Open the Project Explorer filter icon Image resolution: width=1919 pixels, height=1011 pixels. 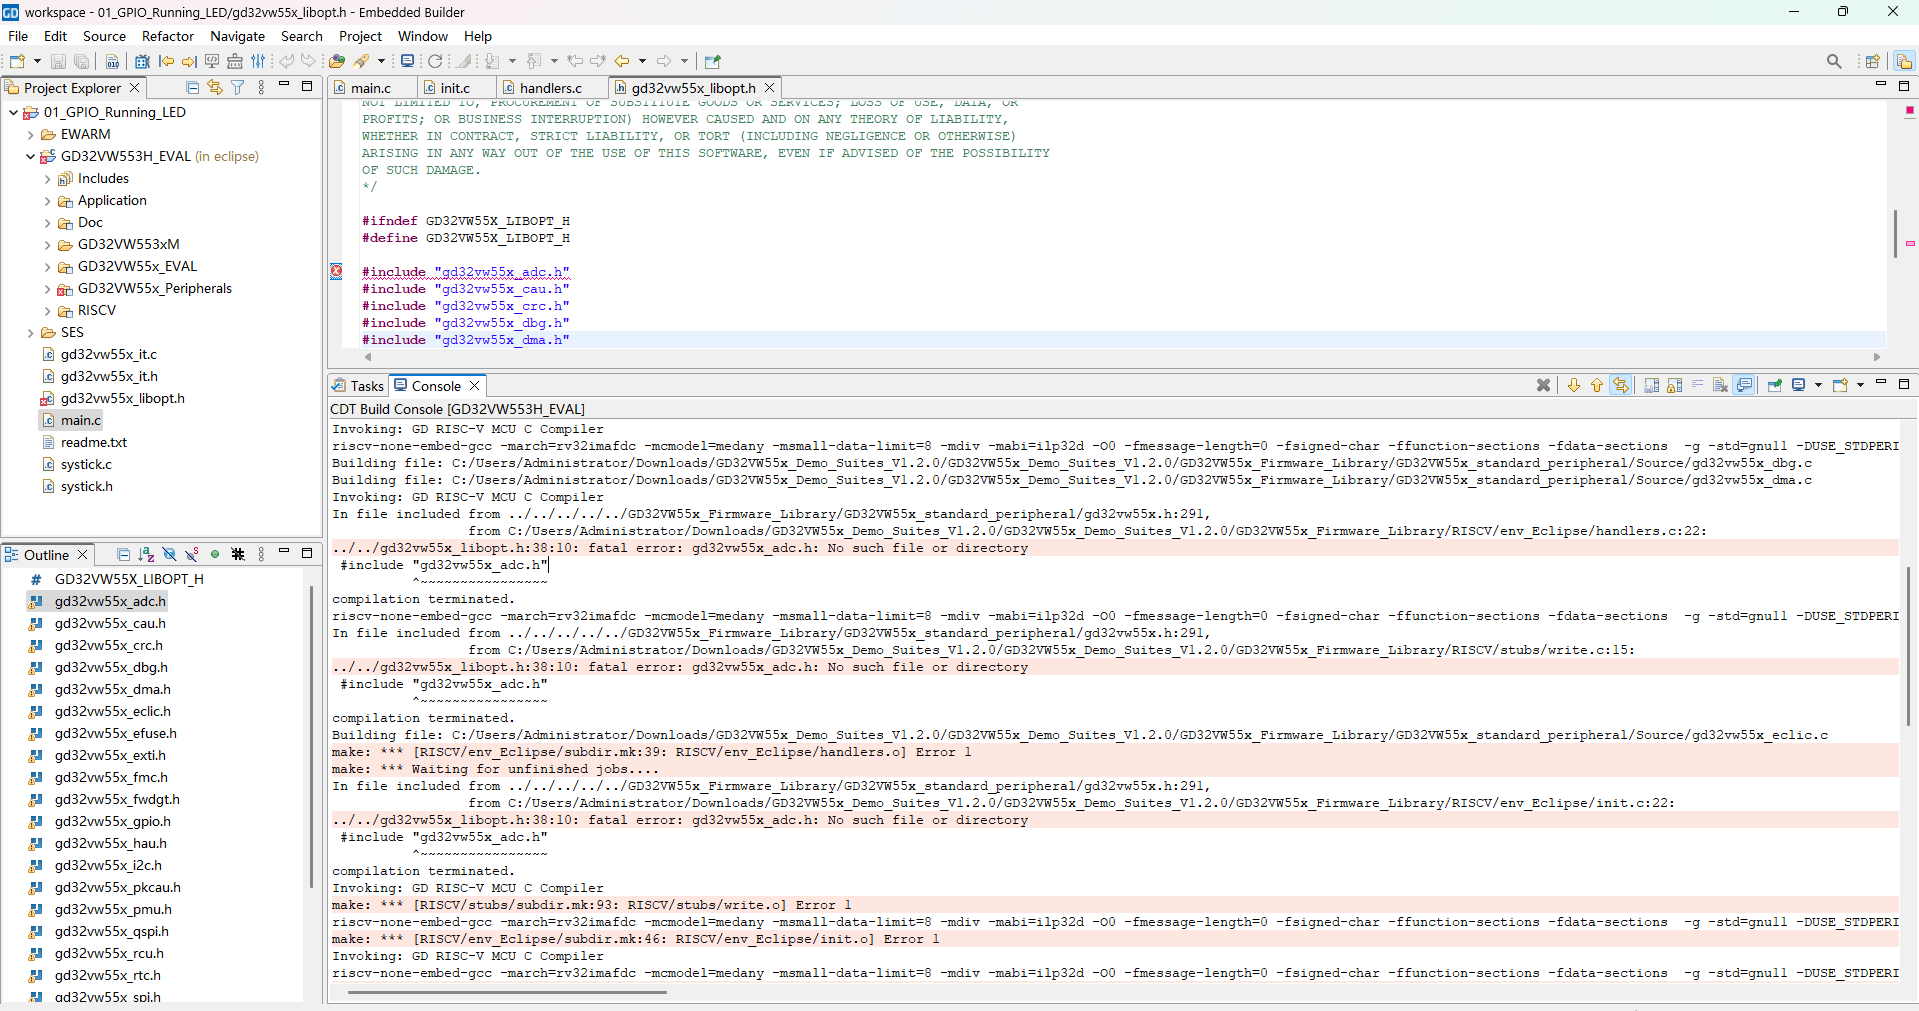238,88
